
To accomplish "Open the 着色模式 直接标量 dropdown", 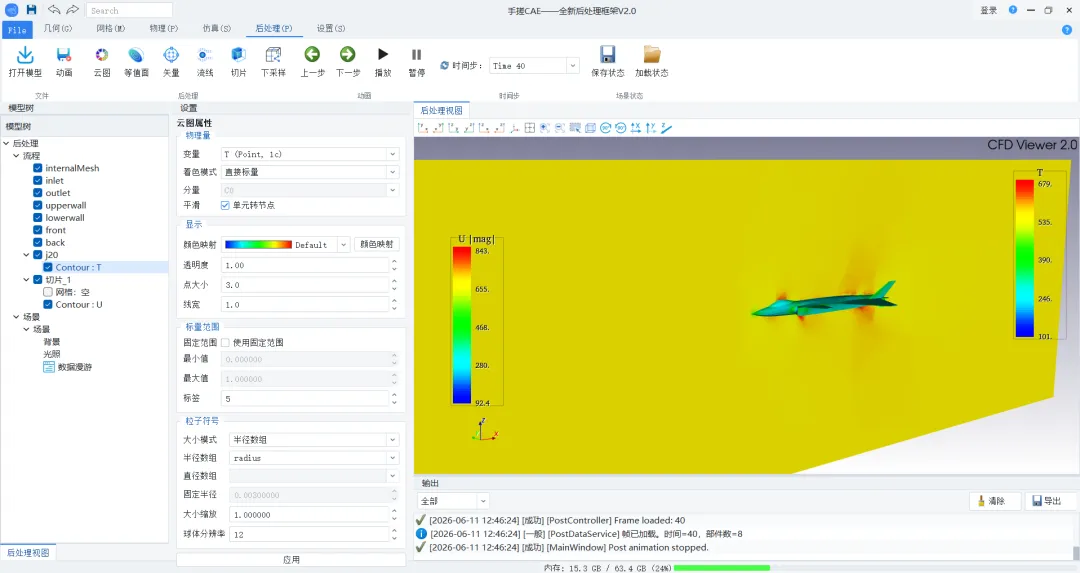I will coord(309,172).
